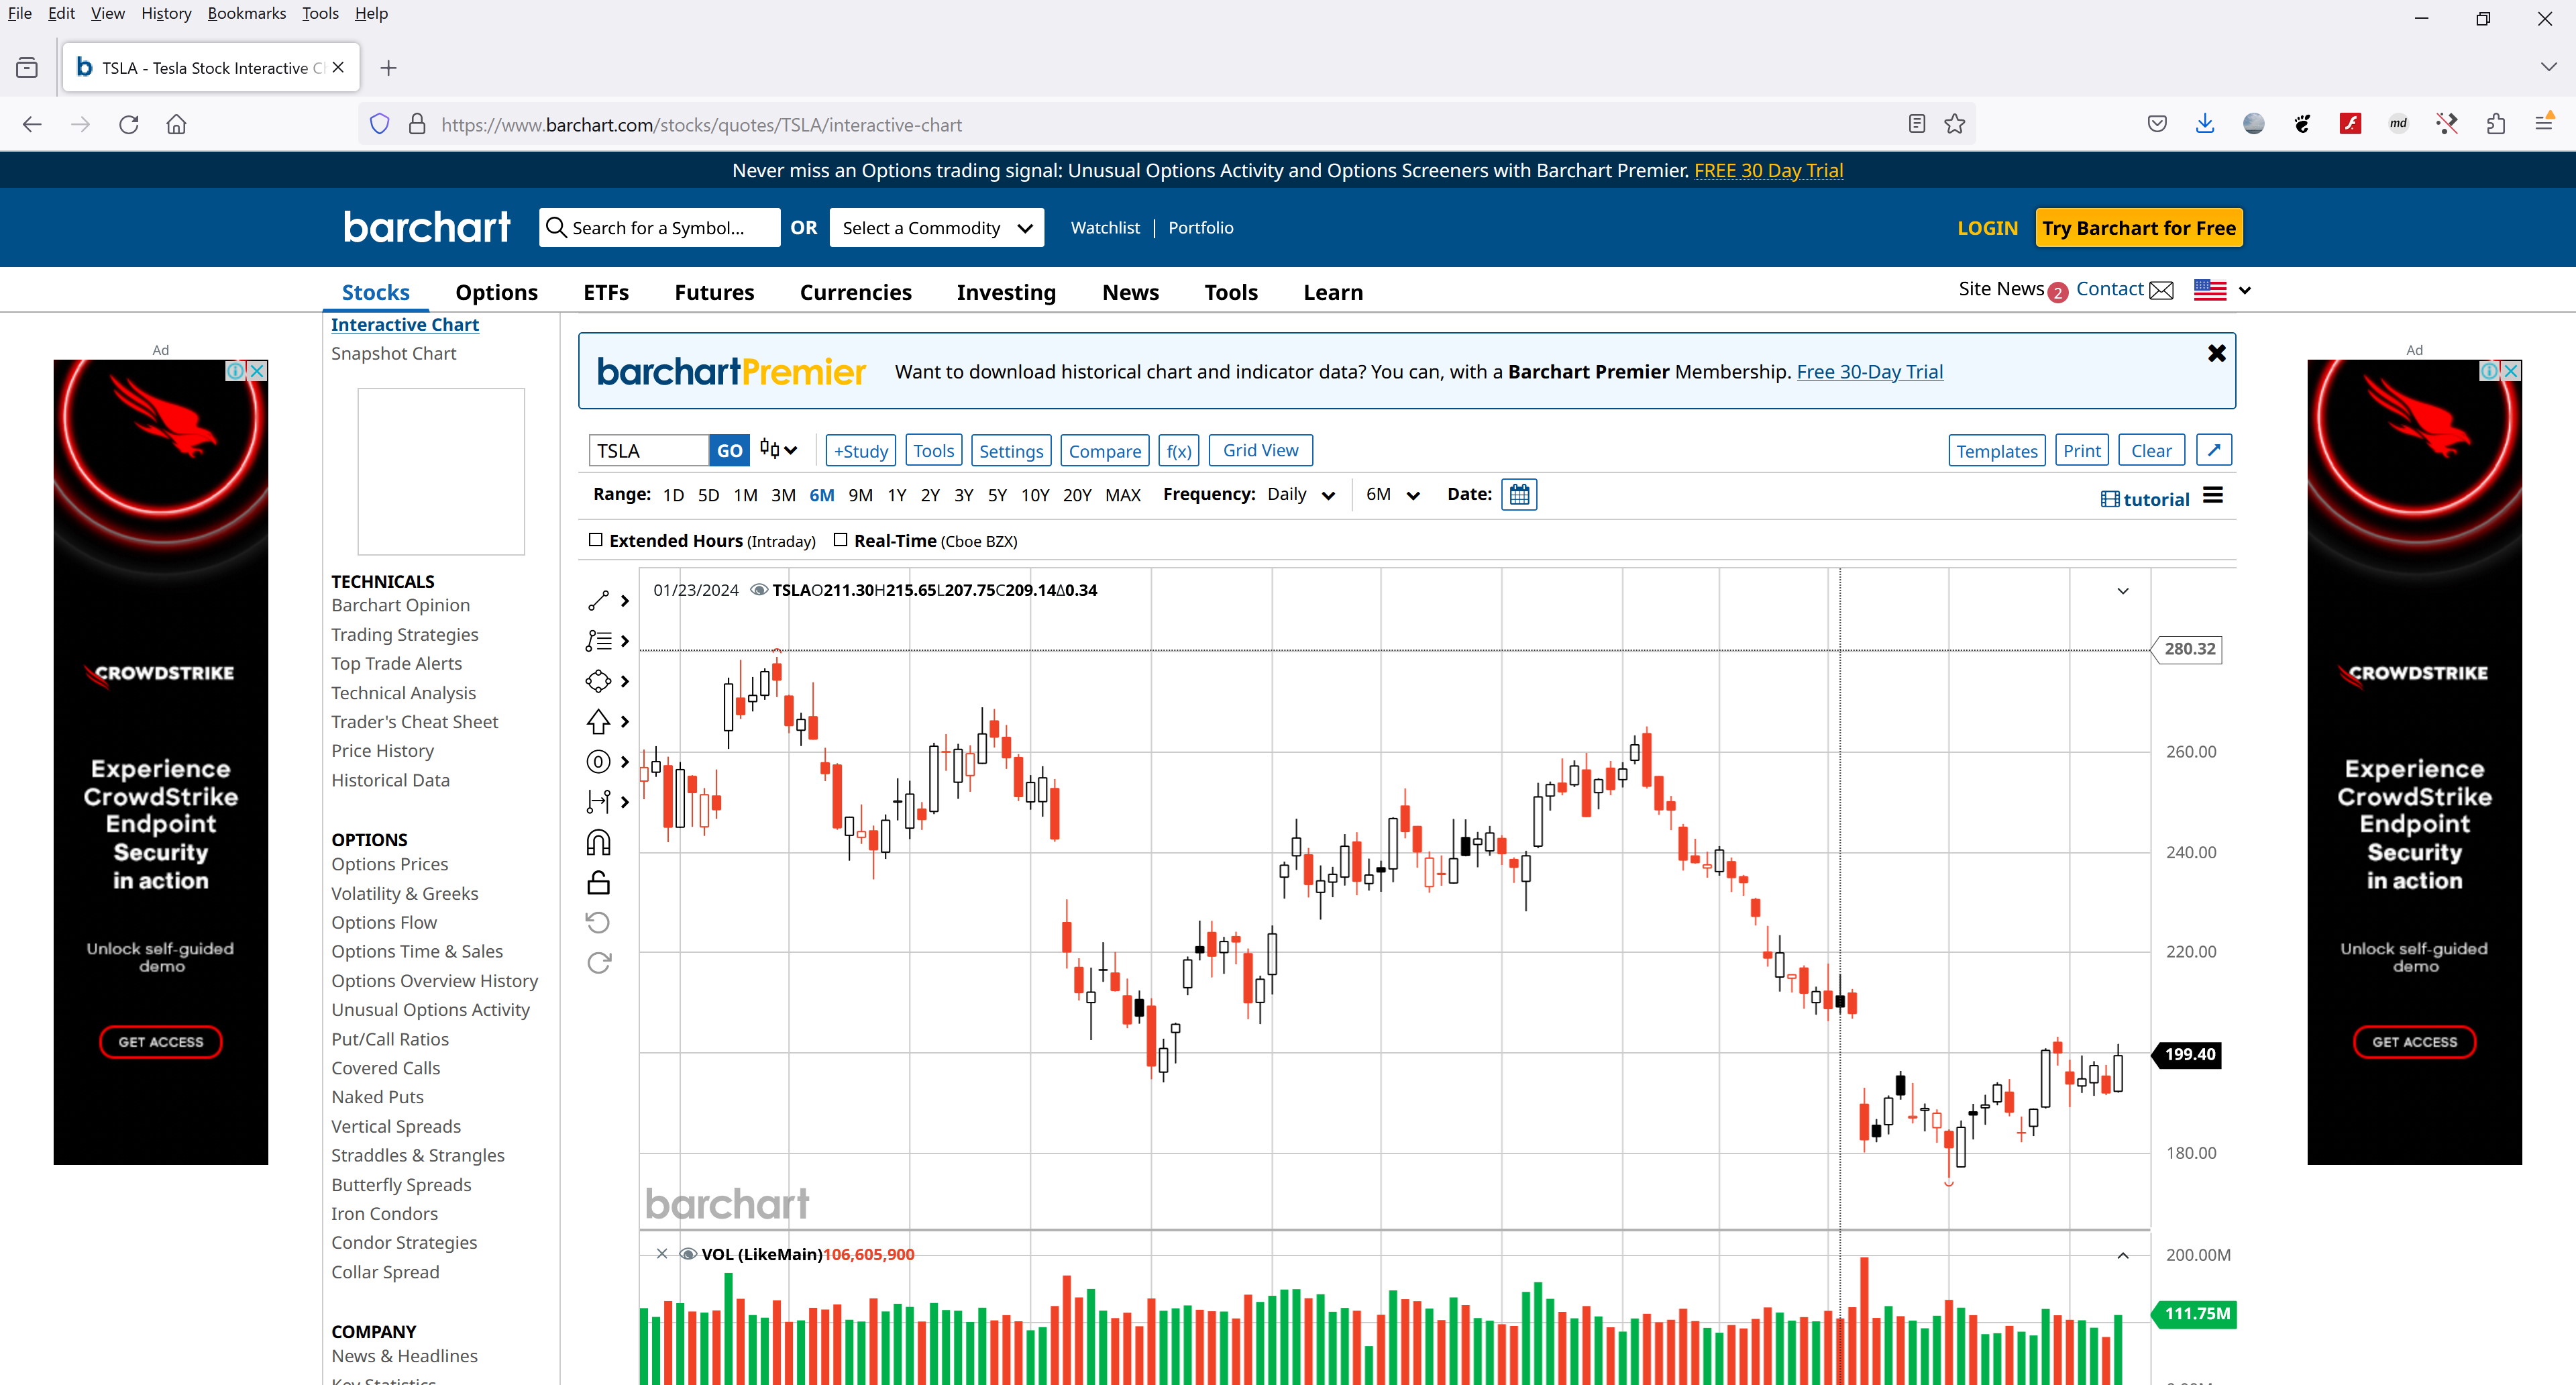This screenshot has height=1385, width=2576.
Task: Open the Futures main tab
Action: pyautogui.click(x=714, y=292)
